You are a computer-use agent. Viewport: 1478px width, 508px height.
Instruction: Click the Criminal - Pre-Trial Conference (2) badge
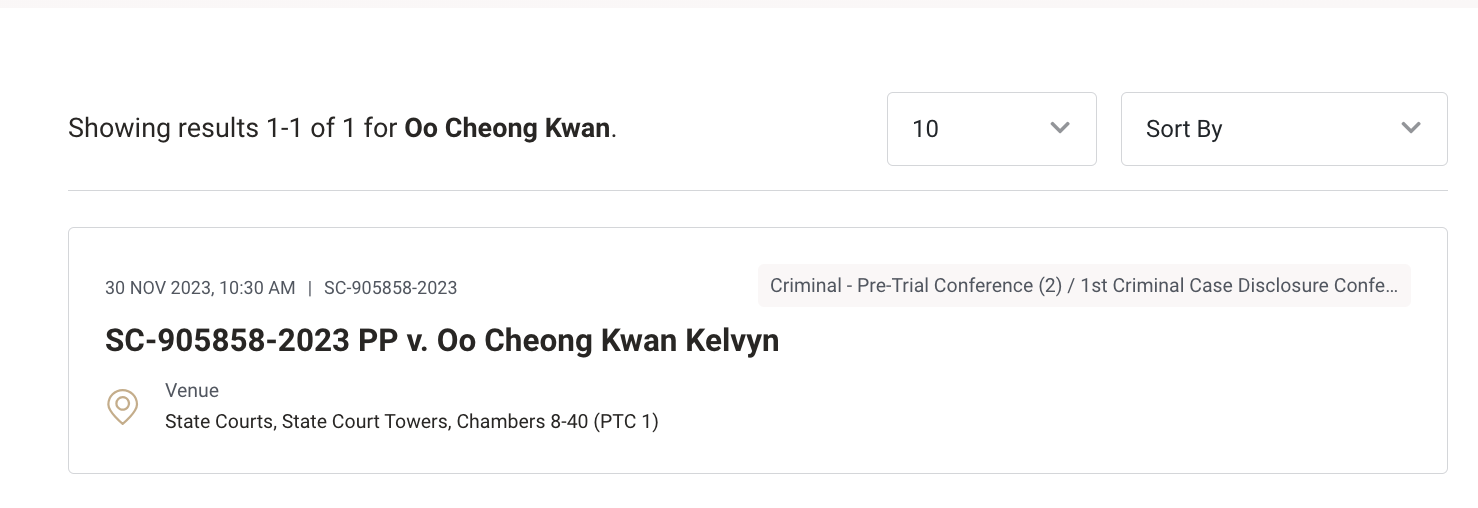916,285
